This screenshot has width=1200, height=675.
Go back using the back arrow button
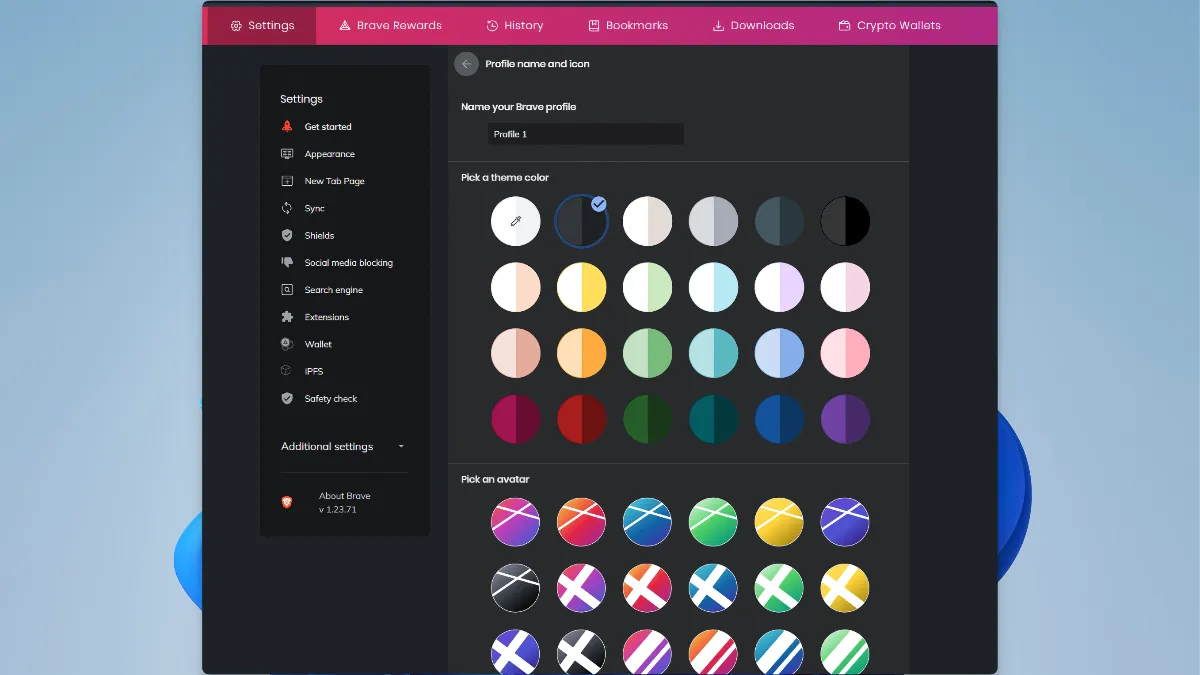pos(466,64)
